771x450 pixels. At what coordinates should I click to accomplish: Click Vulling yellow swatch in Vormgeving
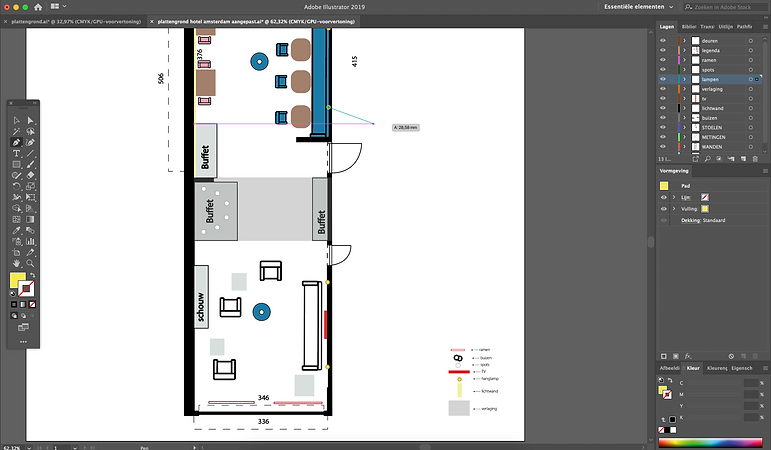click(705, 209)
